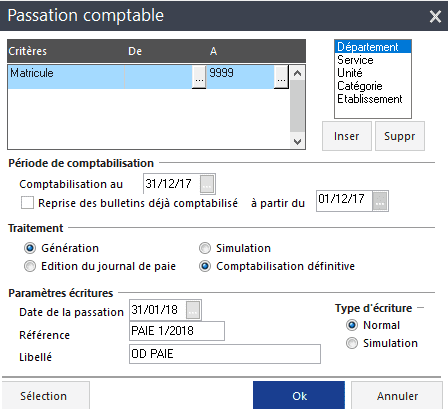
Task: Select Edition du journal de paie option
Action: (x=30, y=266)
